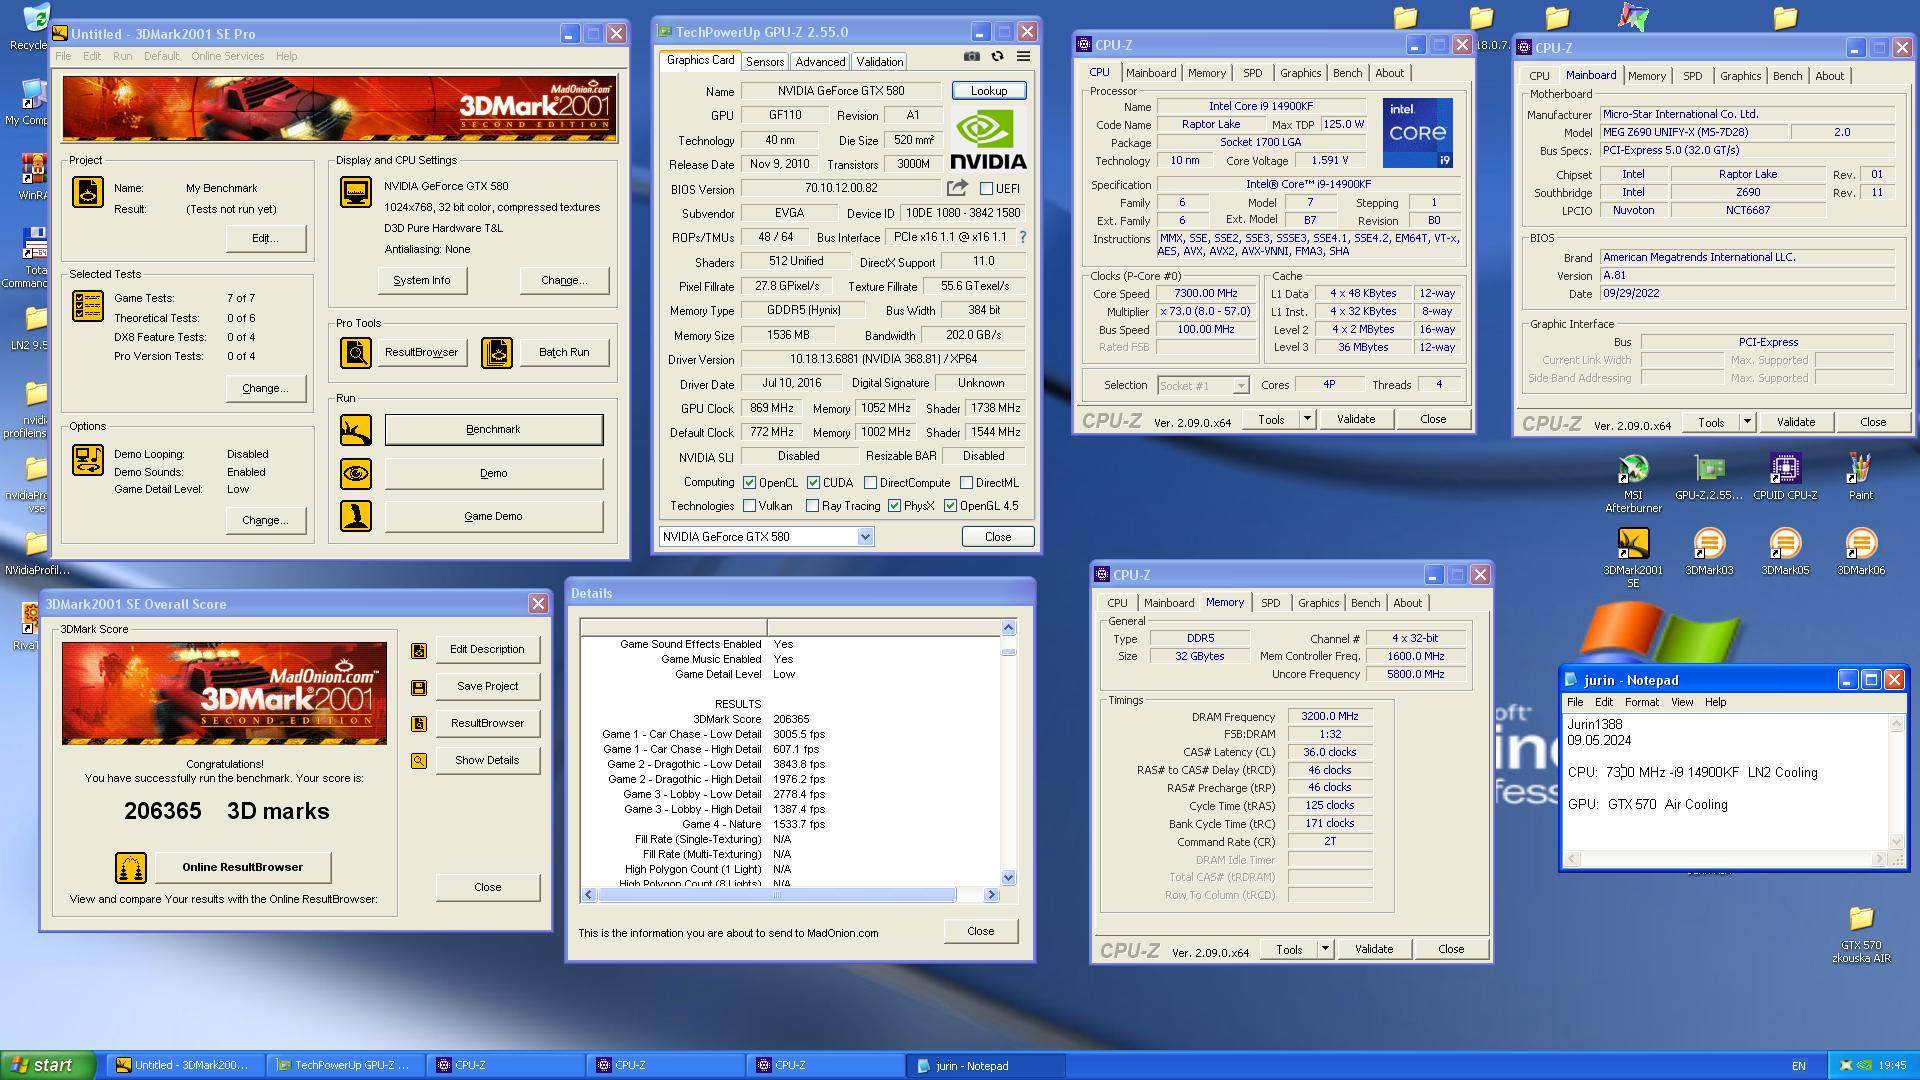Click the Notepad text area
This screenshot has width=1920, height=1080.
pos(1726,780)
